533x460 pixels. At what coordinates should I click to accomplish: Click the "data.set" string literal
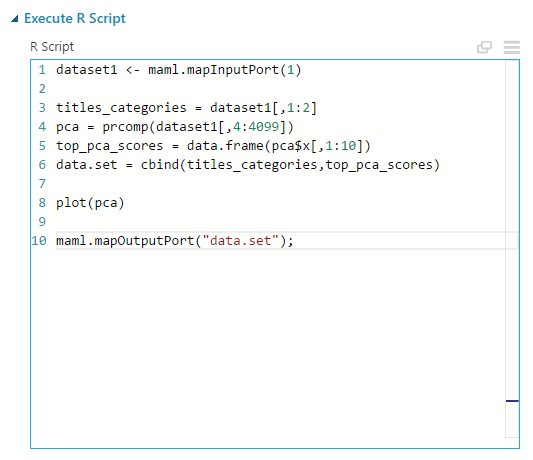click(241, 241)
